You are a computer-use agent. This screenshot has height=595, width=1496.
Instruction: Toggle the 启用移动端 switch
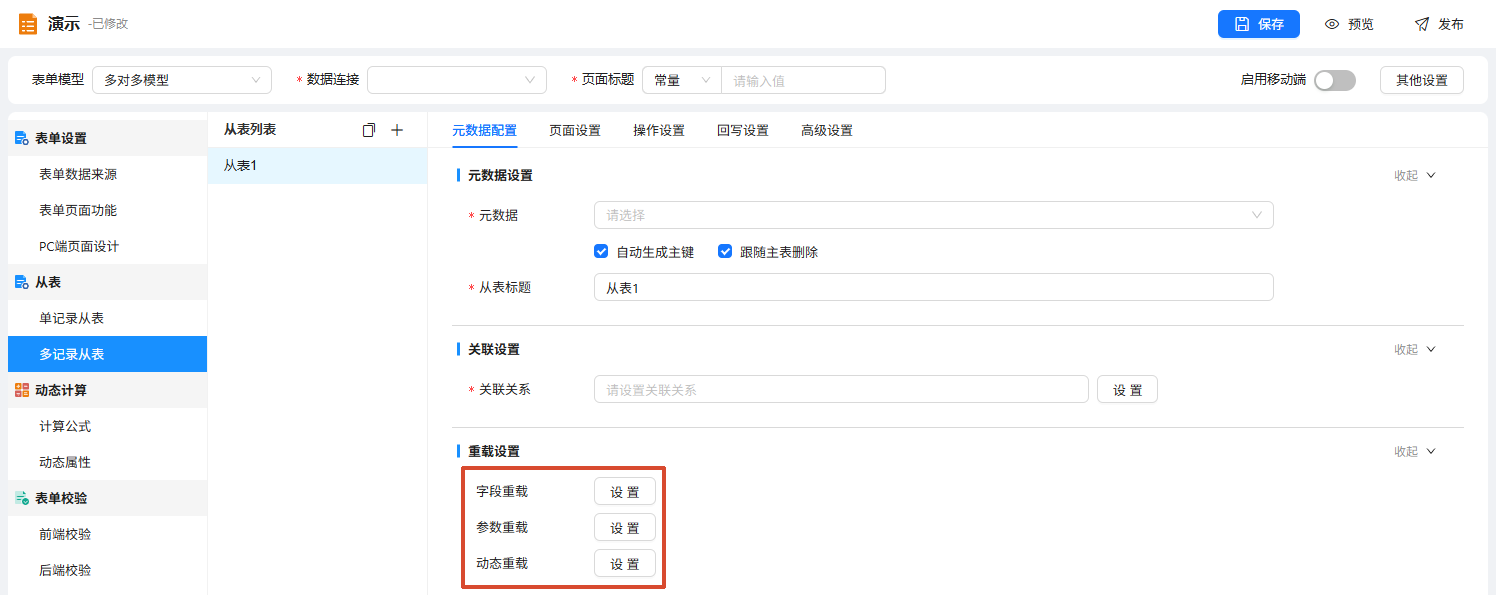(x=1335, y=80)
